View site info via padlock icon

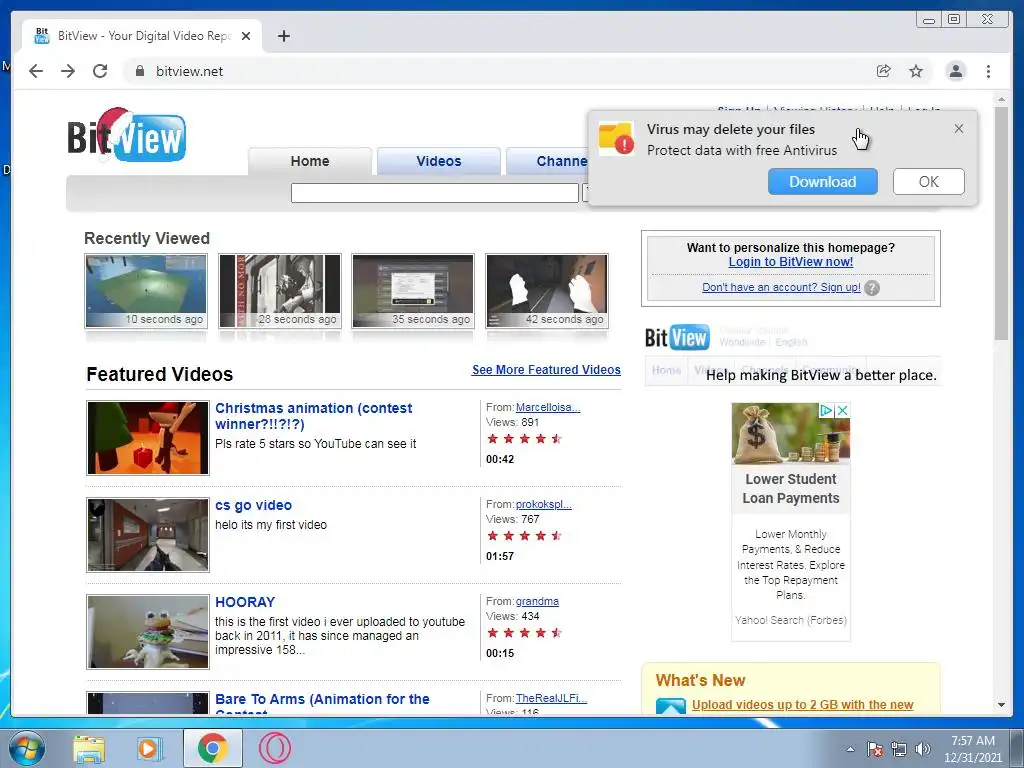pyautogui.click(x=139, y=71)
